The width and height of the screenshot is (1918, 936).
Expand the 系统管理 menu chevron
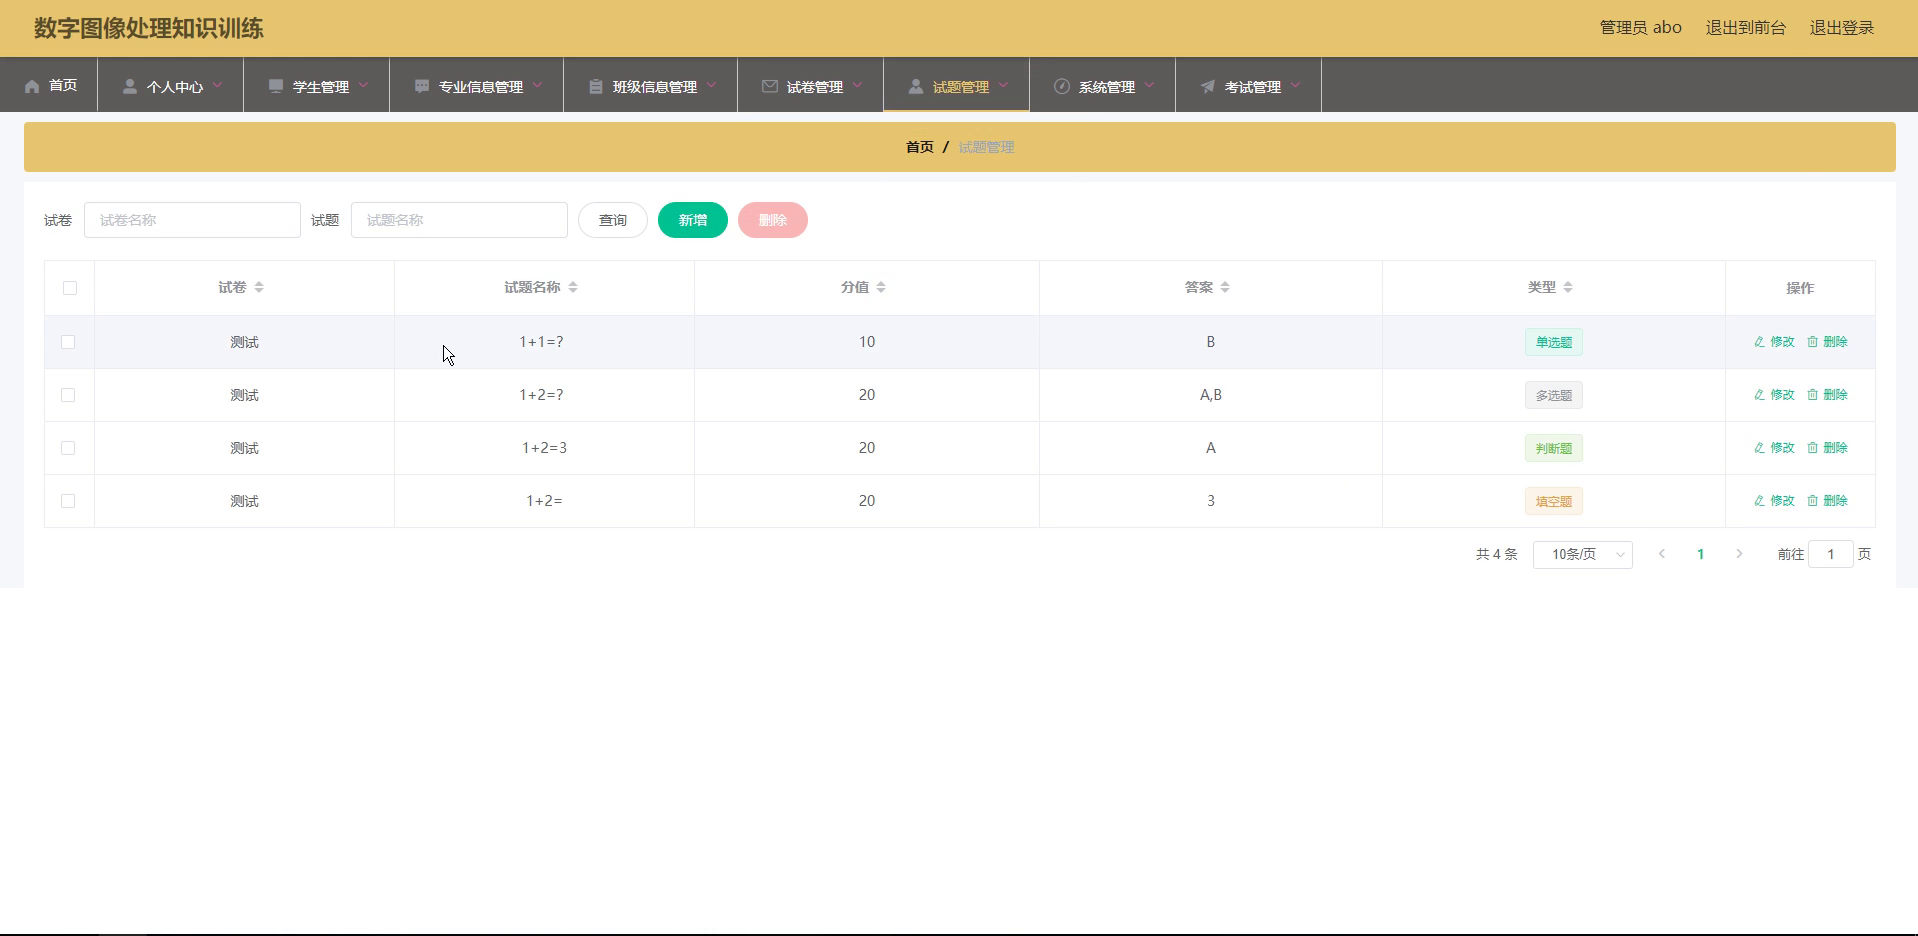(x=1149, y=85)
